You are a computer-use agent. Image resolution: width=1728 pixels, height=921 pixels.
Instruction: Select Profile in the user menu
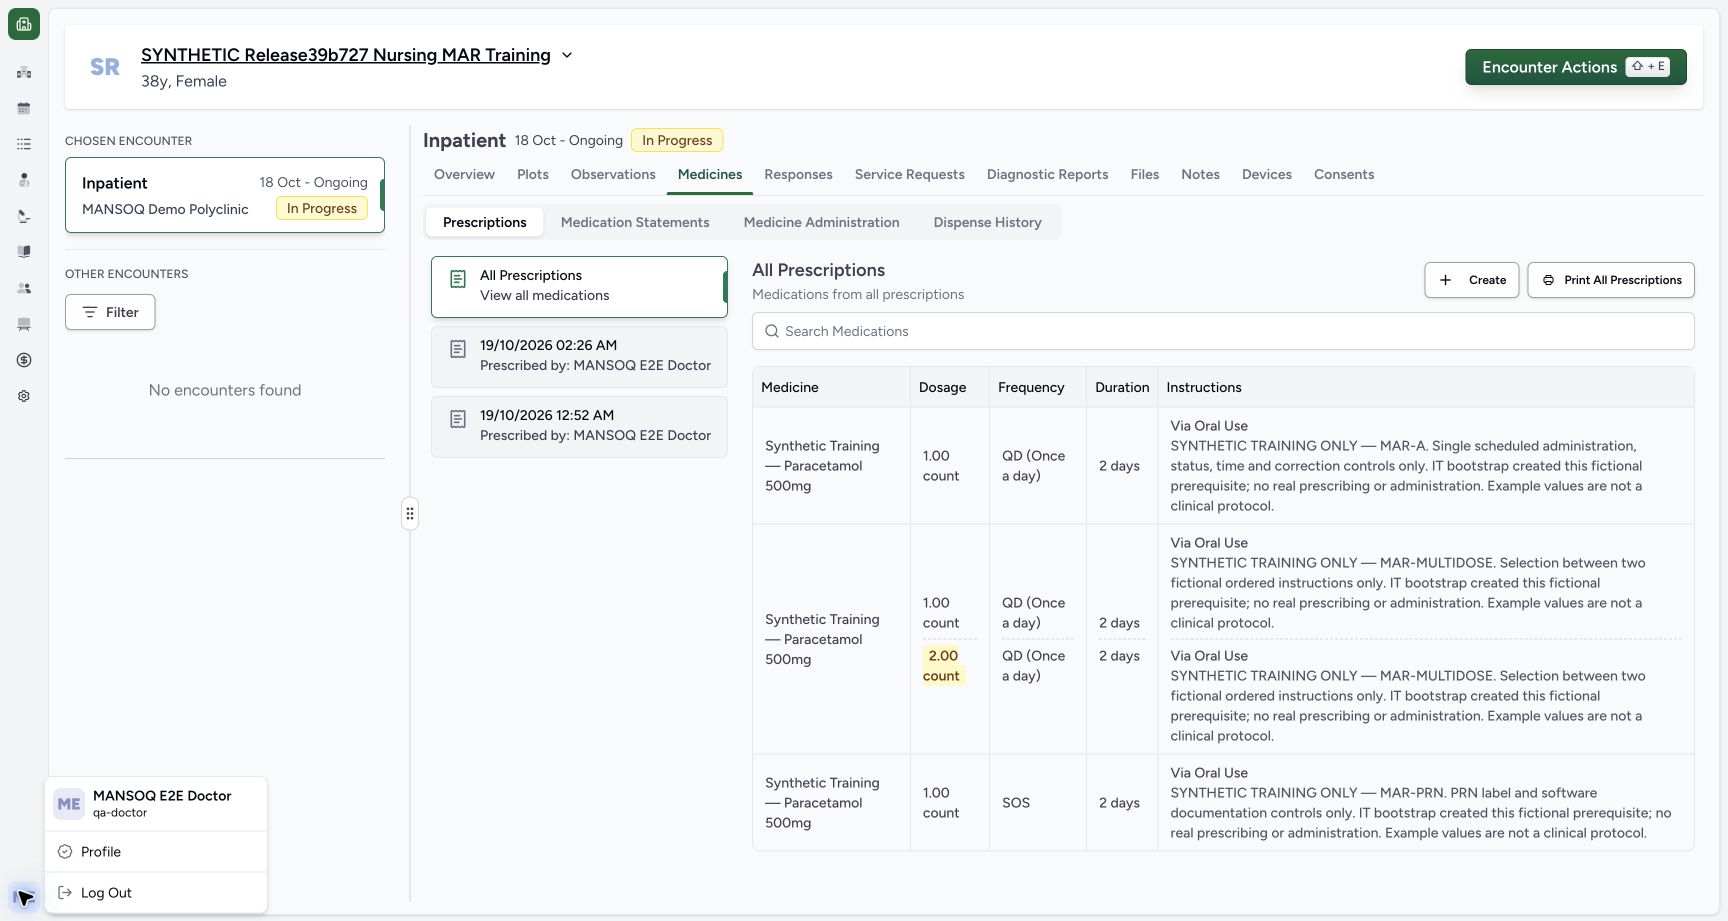click(x=156, y=852)
